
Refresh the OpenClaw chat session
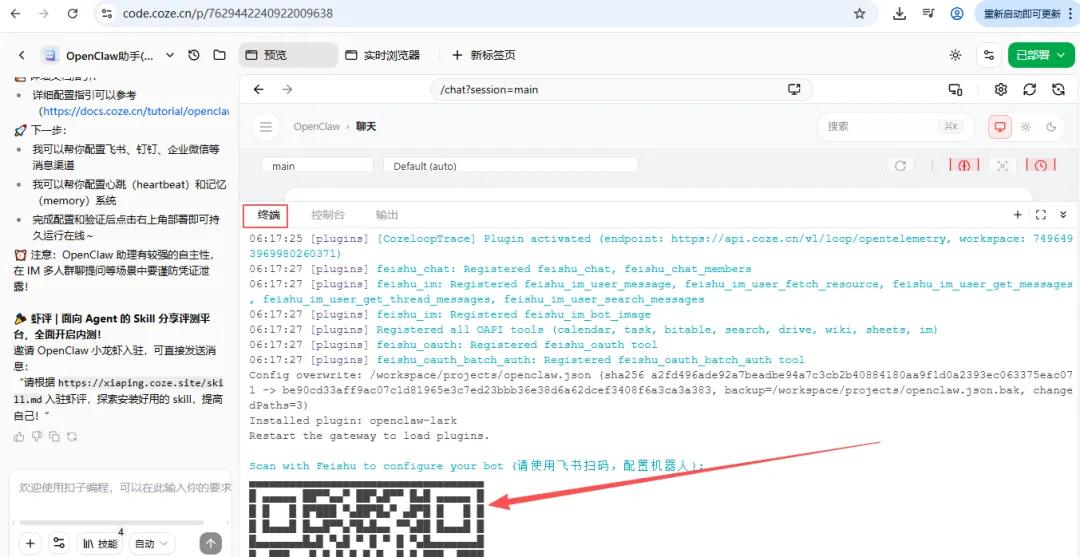(x=900, y=166)
